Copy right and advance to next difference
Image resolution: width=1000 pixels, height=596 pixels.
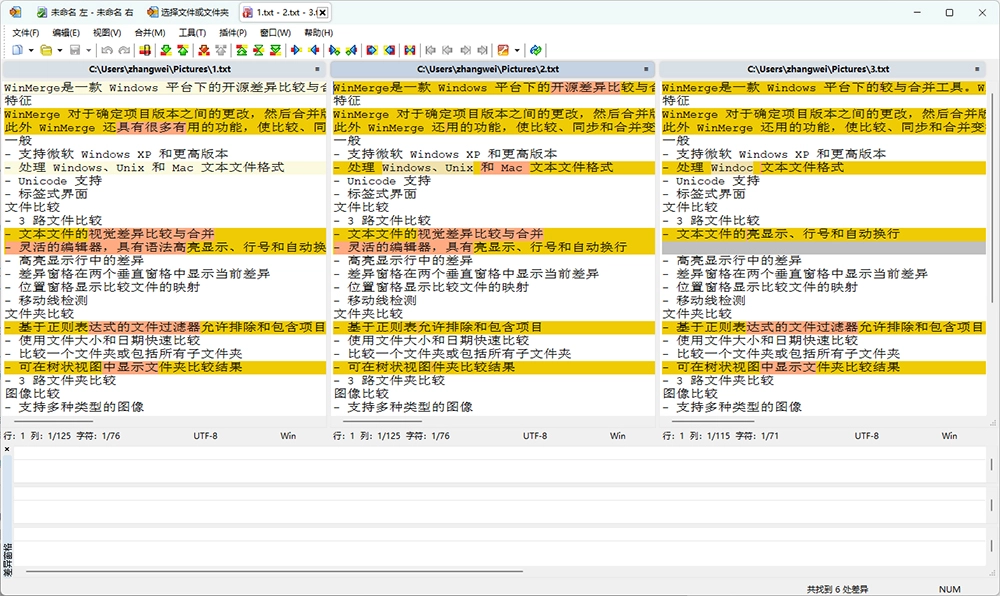(334, 50)
